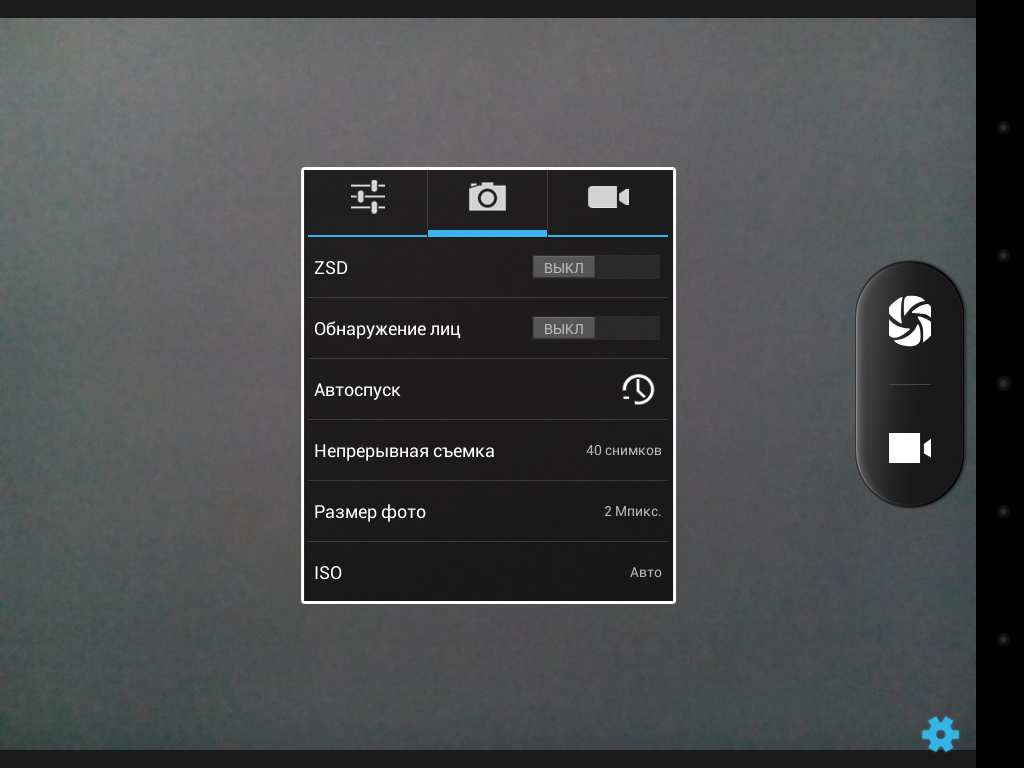Select the Обнаружение лиц label
Image resolution: width=1024 pixels, height=768 pixels.
tap(387, 329)
